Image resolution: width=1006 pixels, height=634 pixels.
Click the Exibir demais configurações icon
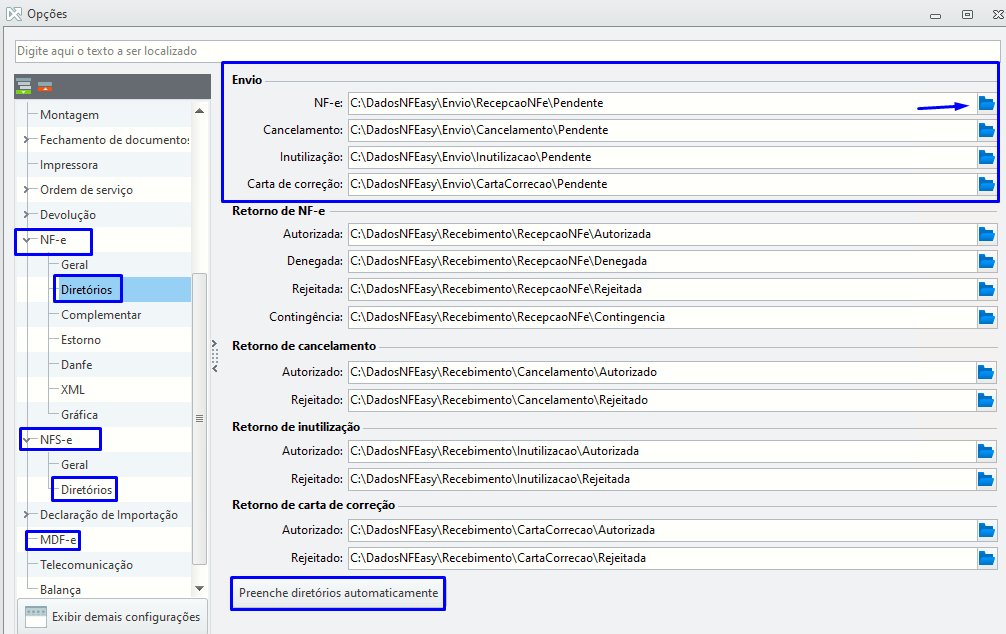click(x=36, y=617)
